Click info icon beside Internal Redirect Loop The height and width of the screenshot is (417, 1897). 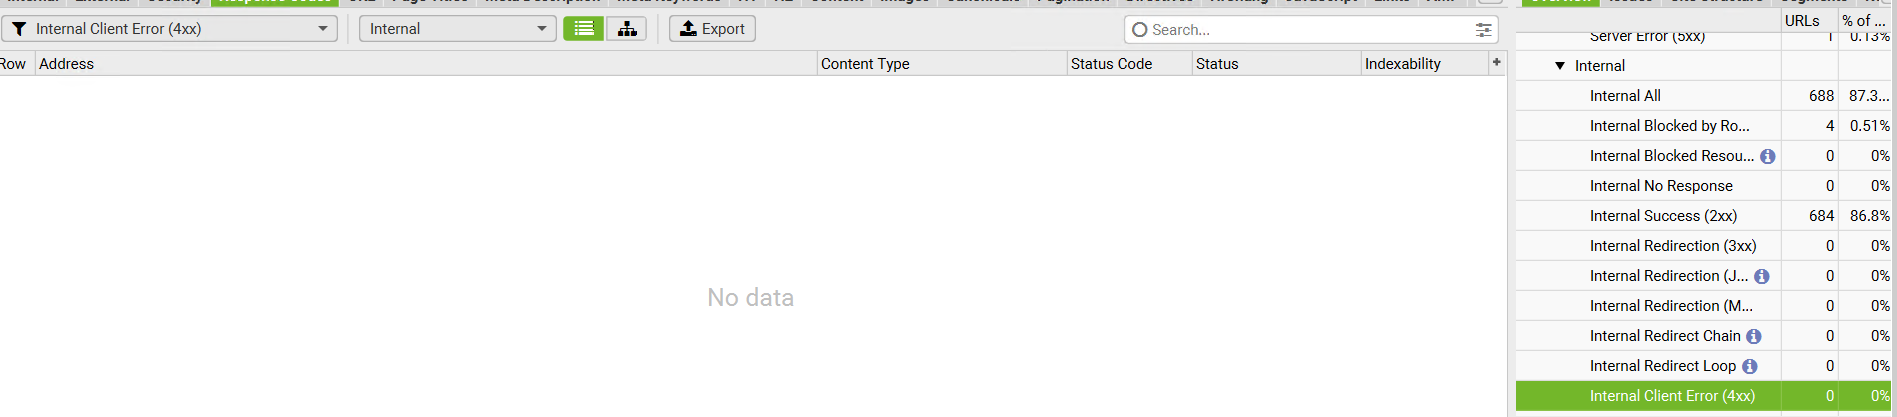point(1749,366)
